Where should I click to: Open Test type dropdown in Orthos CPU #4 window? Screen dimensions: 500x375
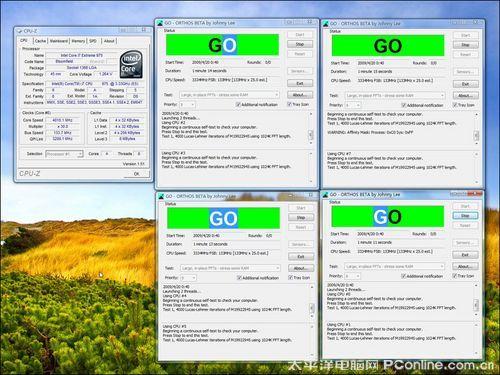point(230,268)
